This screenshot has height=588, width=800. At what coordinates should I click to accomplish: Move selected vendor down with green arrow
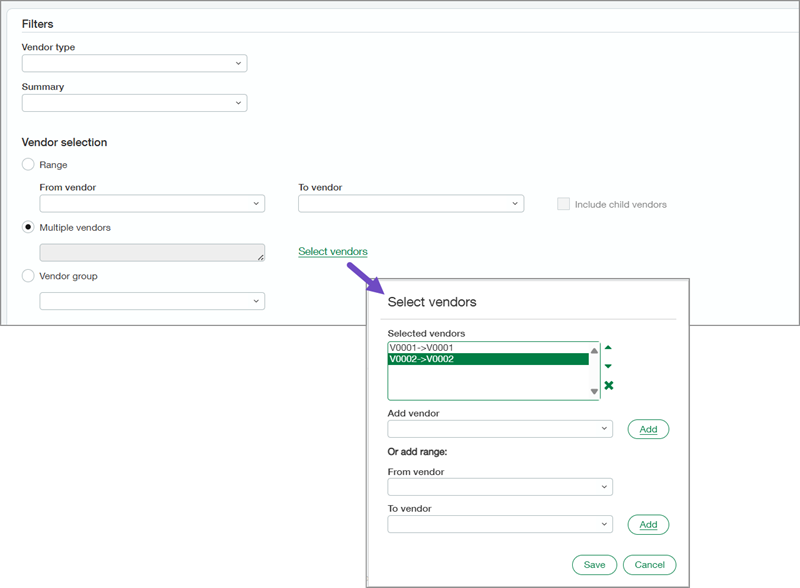[608, 366]
